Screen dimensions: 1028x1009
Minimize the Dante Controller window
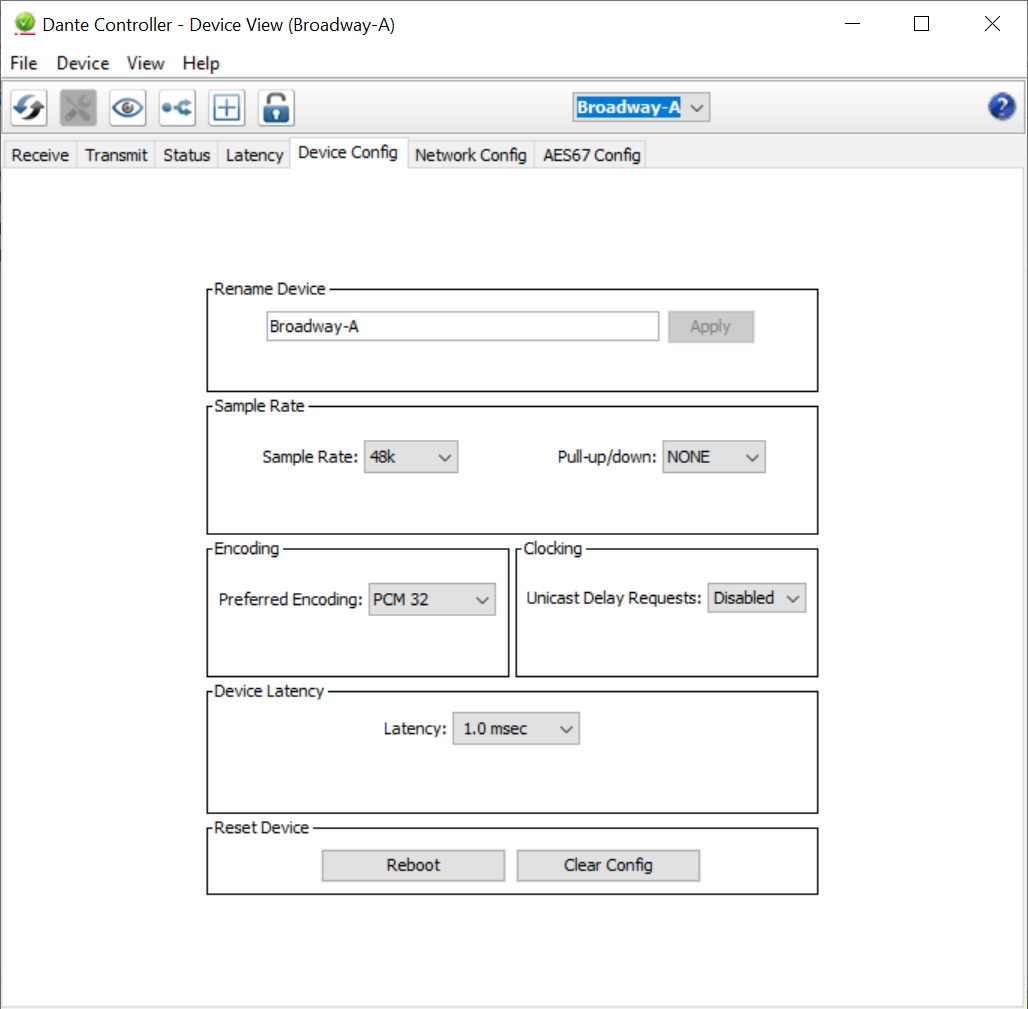tap(852, 24)
